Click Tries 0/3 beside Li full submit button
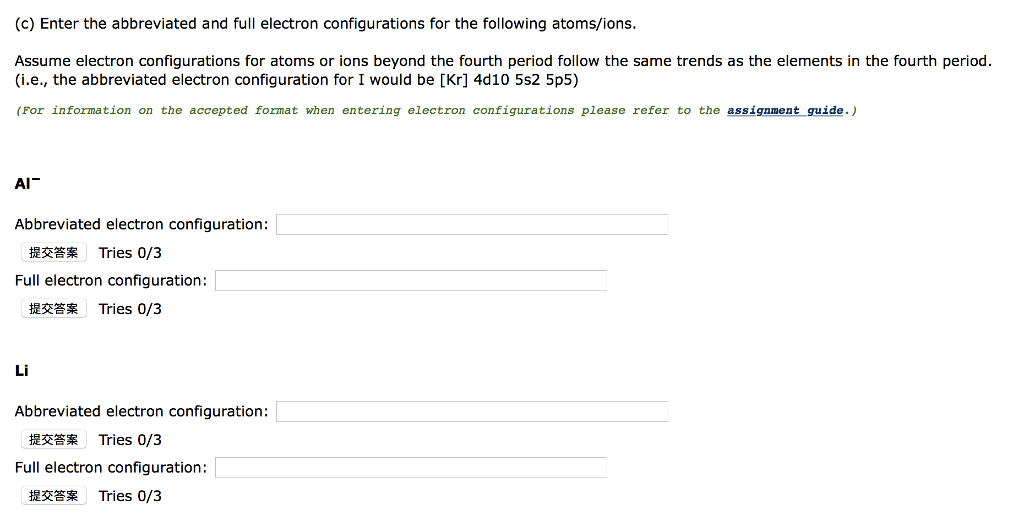This screenshot has width=1024, height=516. click(130, 496)
